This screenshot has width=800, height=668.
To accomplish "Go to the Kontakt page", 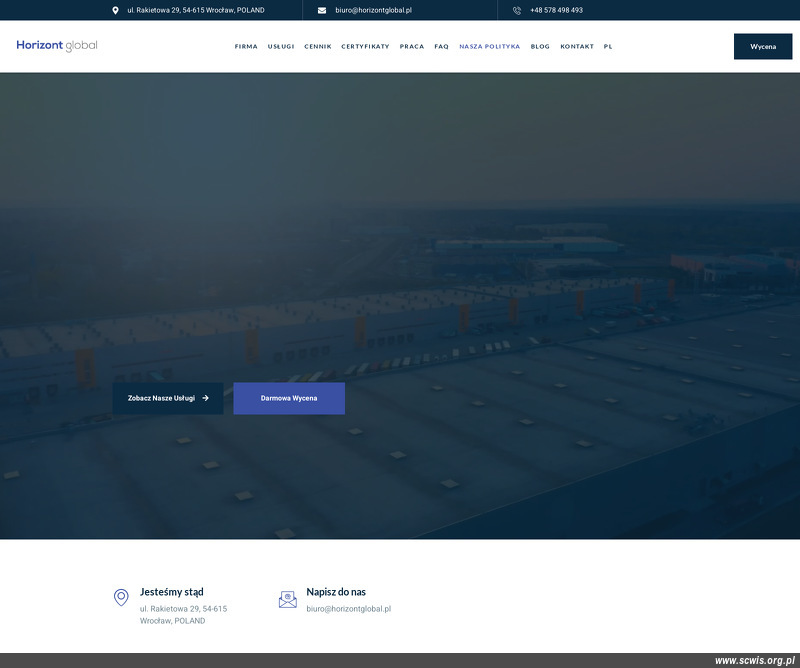I will pos(577,46).
